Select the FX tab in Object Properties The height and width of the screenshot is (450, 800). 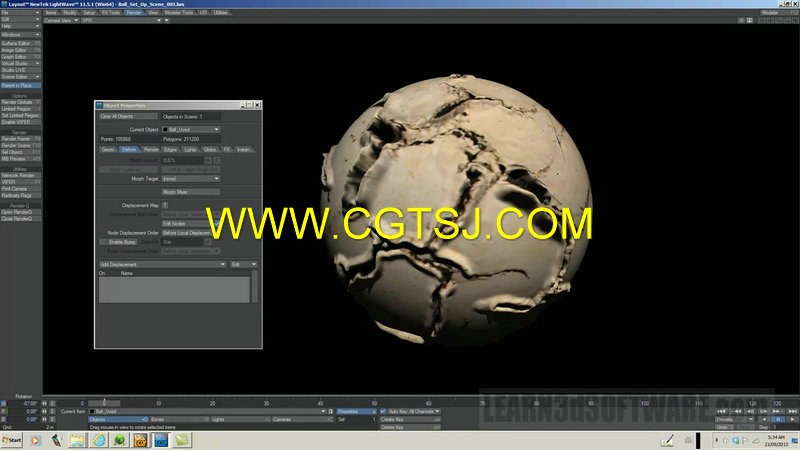click(x=227, y=149)
